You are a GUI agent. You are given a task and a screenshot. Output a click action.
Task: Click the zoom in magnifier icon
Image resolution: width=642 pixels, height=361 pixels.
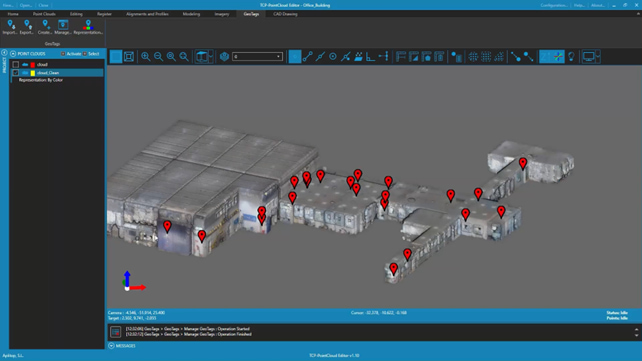145,56
